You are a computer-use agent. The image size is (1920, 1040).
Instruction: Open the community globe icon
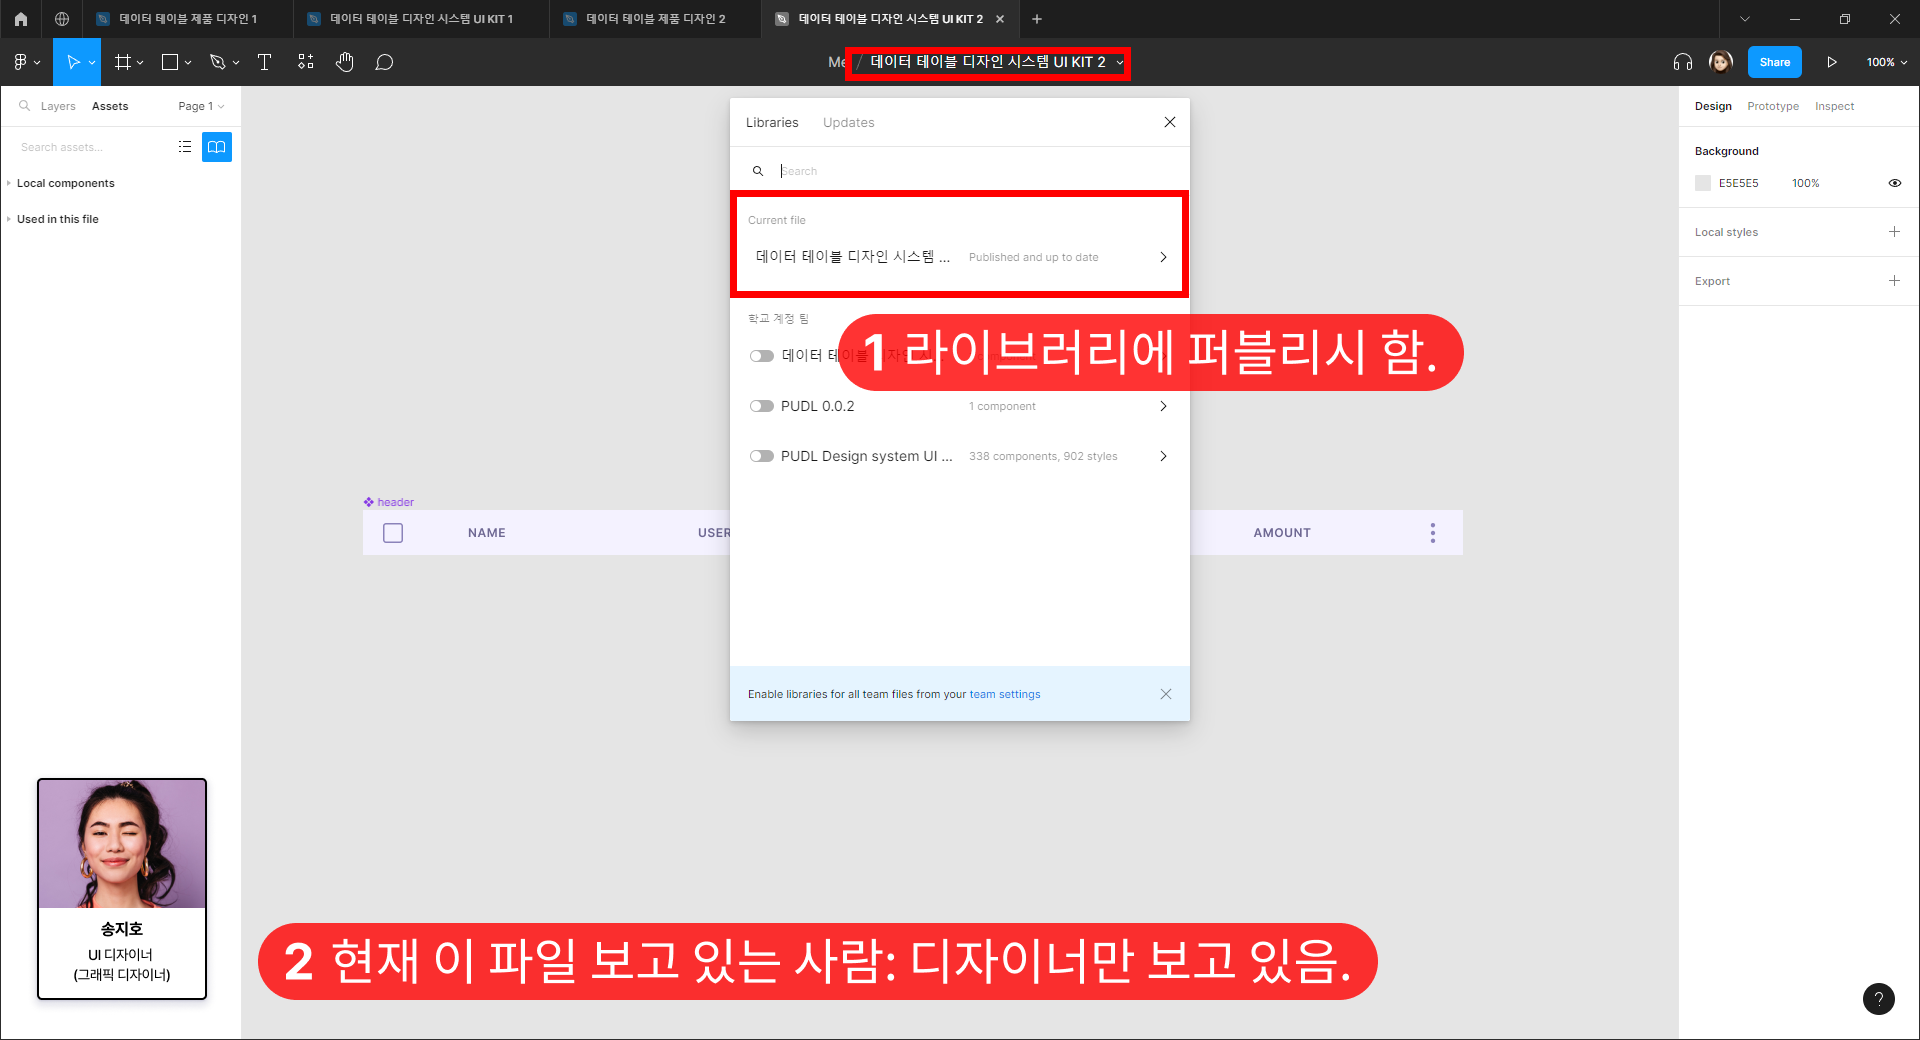coord(62,19)
